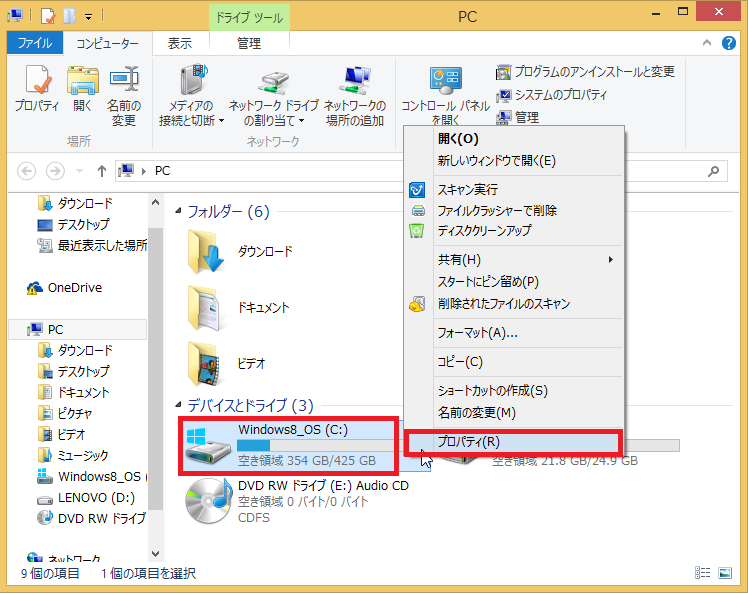
Task: Click Manage (管理) button in ribbon System group
Action: [x=518, y=117]
